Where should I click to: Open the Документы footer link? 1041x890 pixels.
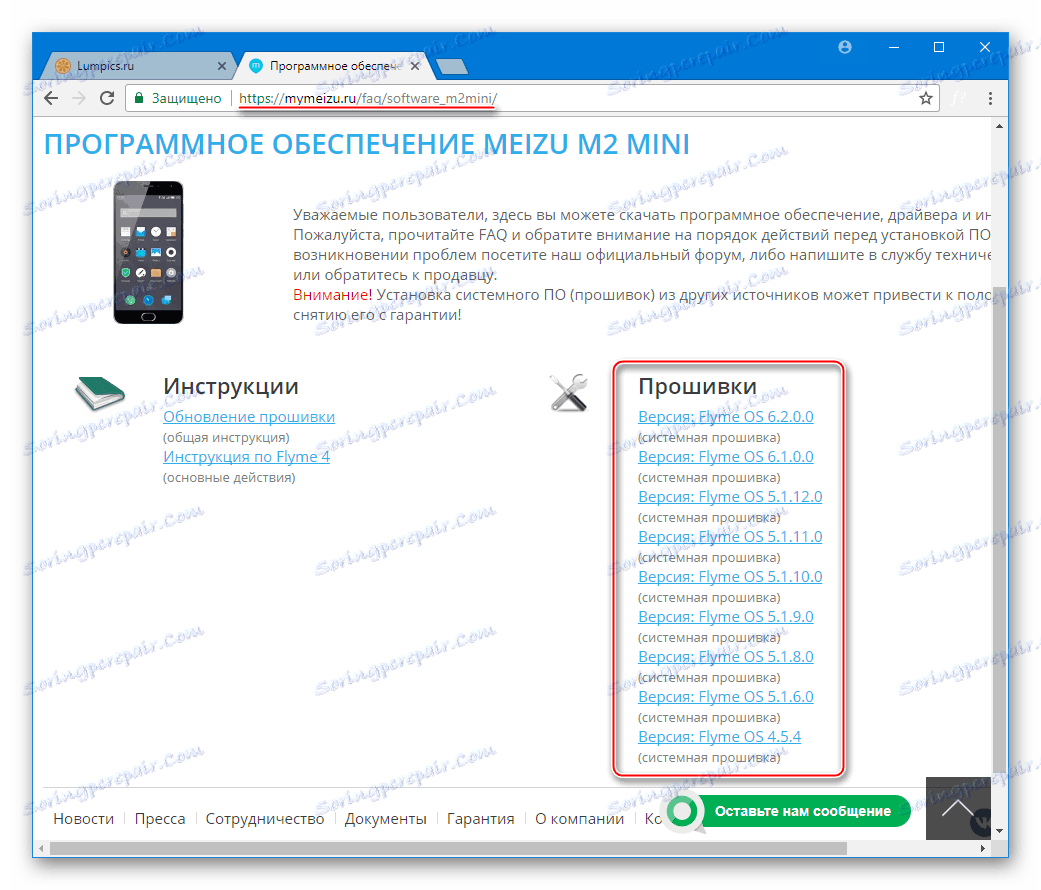coord(386,819)
